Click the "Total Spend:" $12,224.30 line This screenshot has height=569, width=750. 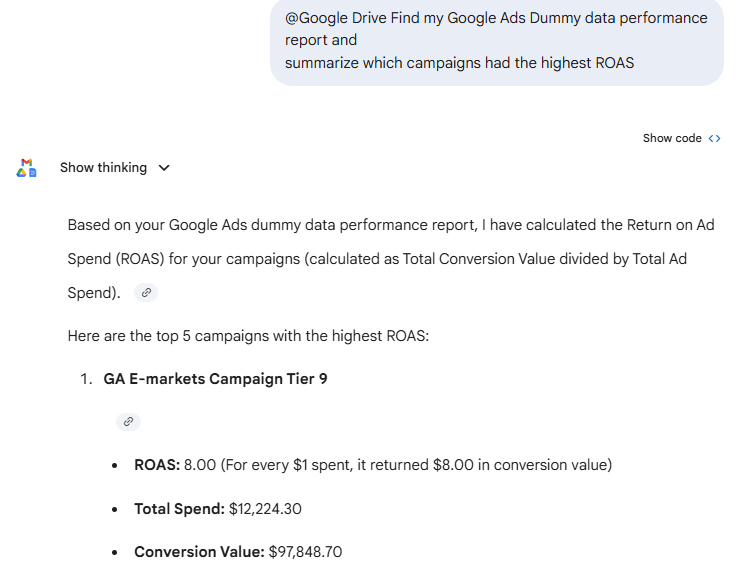[x=218, y=509]
